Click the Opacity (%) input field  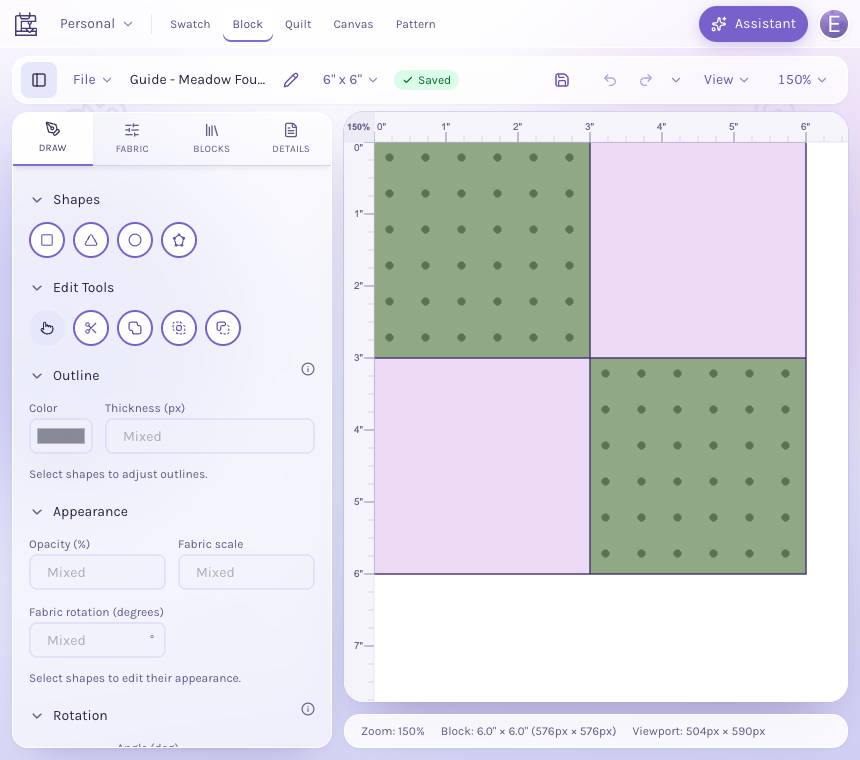(x=97, y=572)
